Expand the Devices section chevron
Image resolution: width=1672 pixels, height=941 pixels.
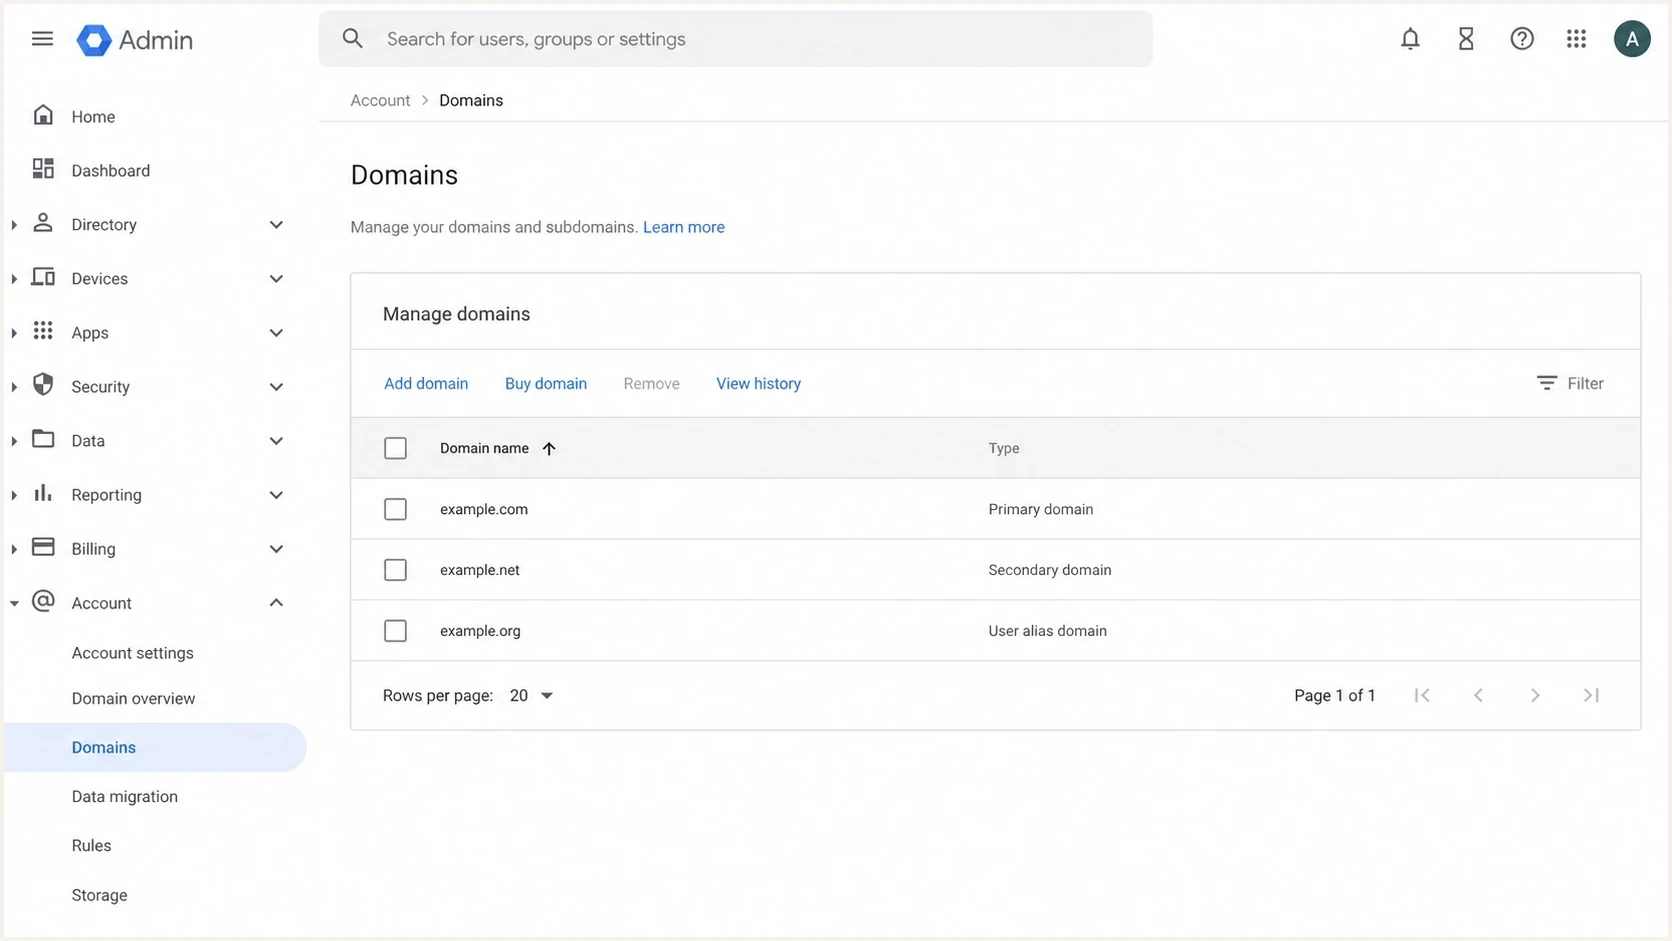point(276,278)
